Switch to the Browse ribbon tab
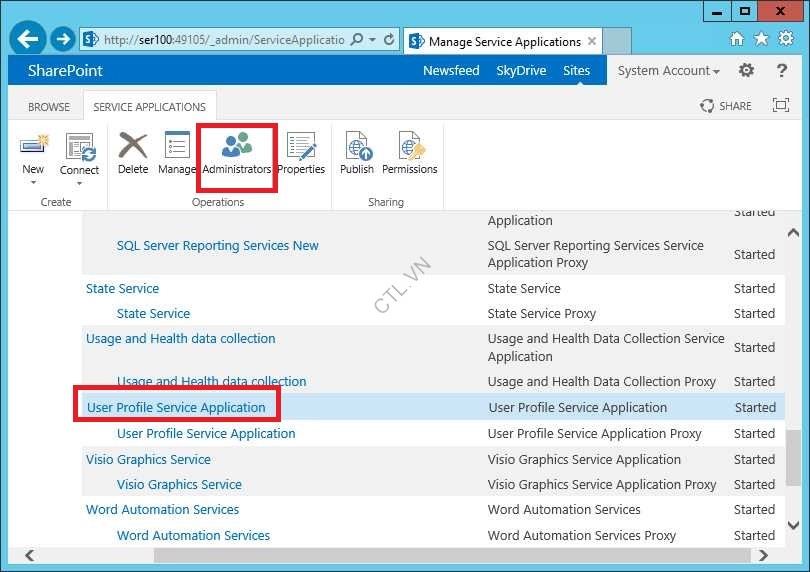Screen dimensions: 810x572 coord(49,107)
